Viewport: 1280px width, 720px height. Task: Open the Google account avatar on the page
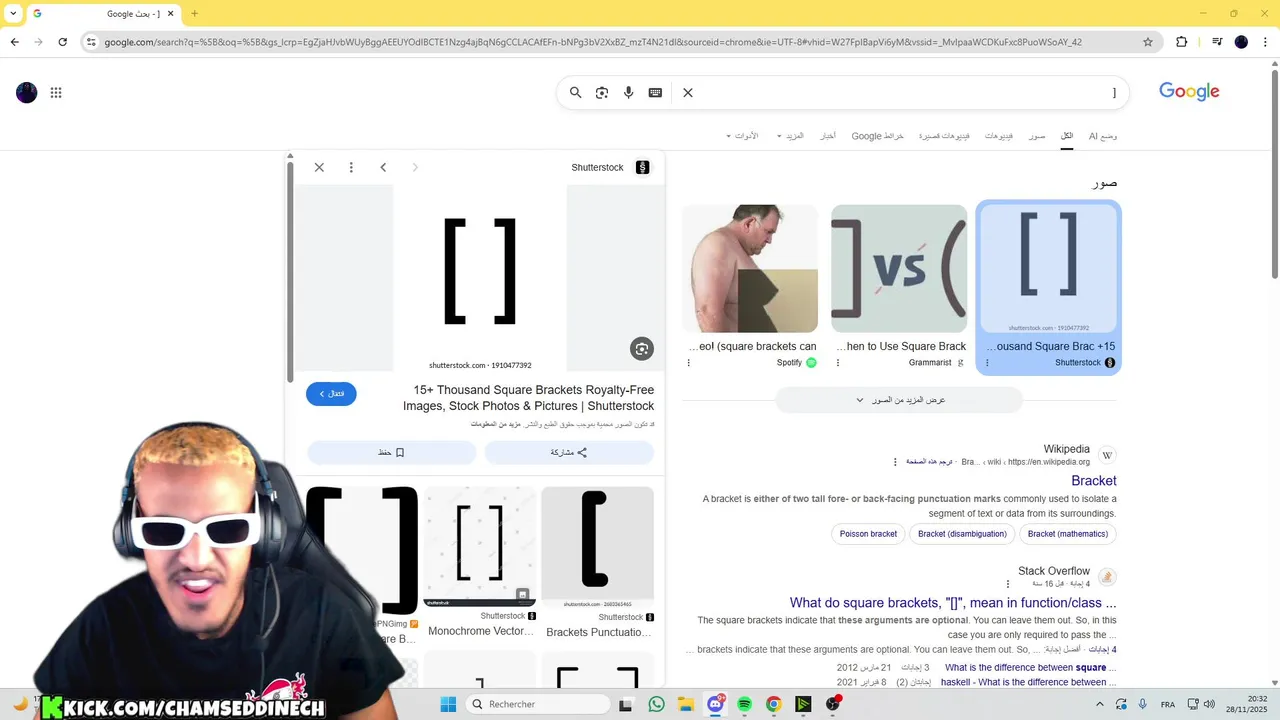point(27,93)
